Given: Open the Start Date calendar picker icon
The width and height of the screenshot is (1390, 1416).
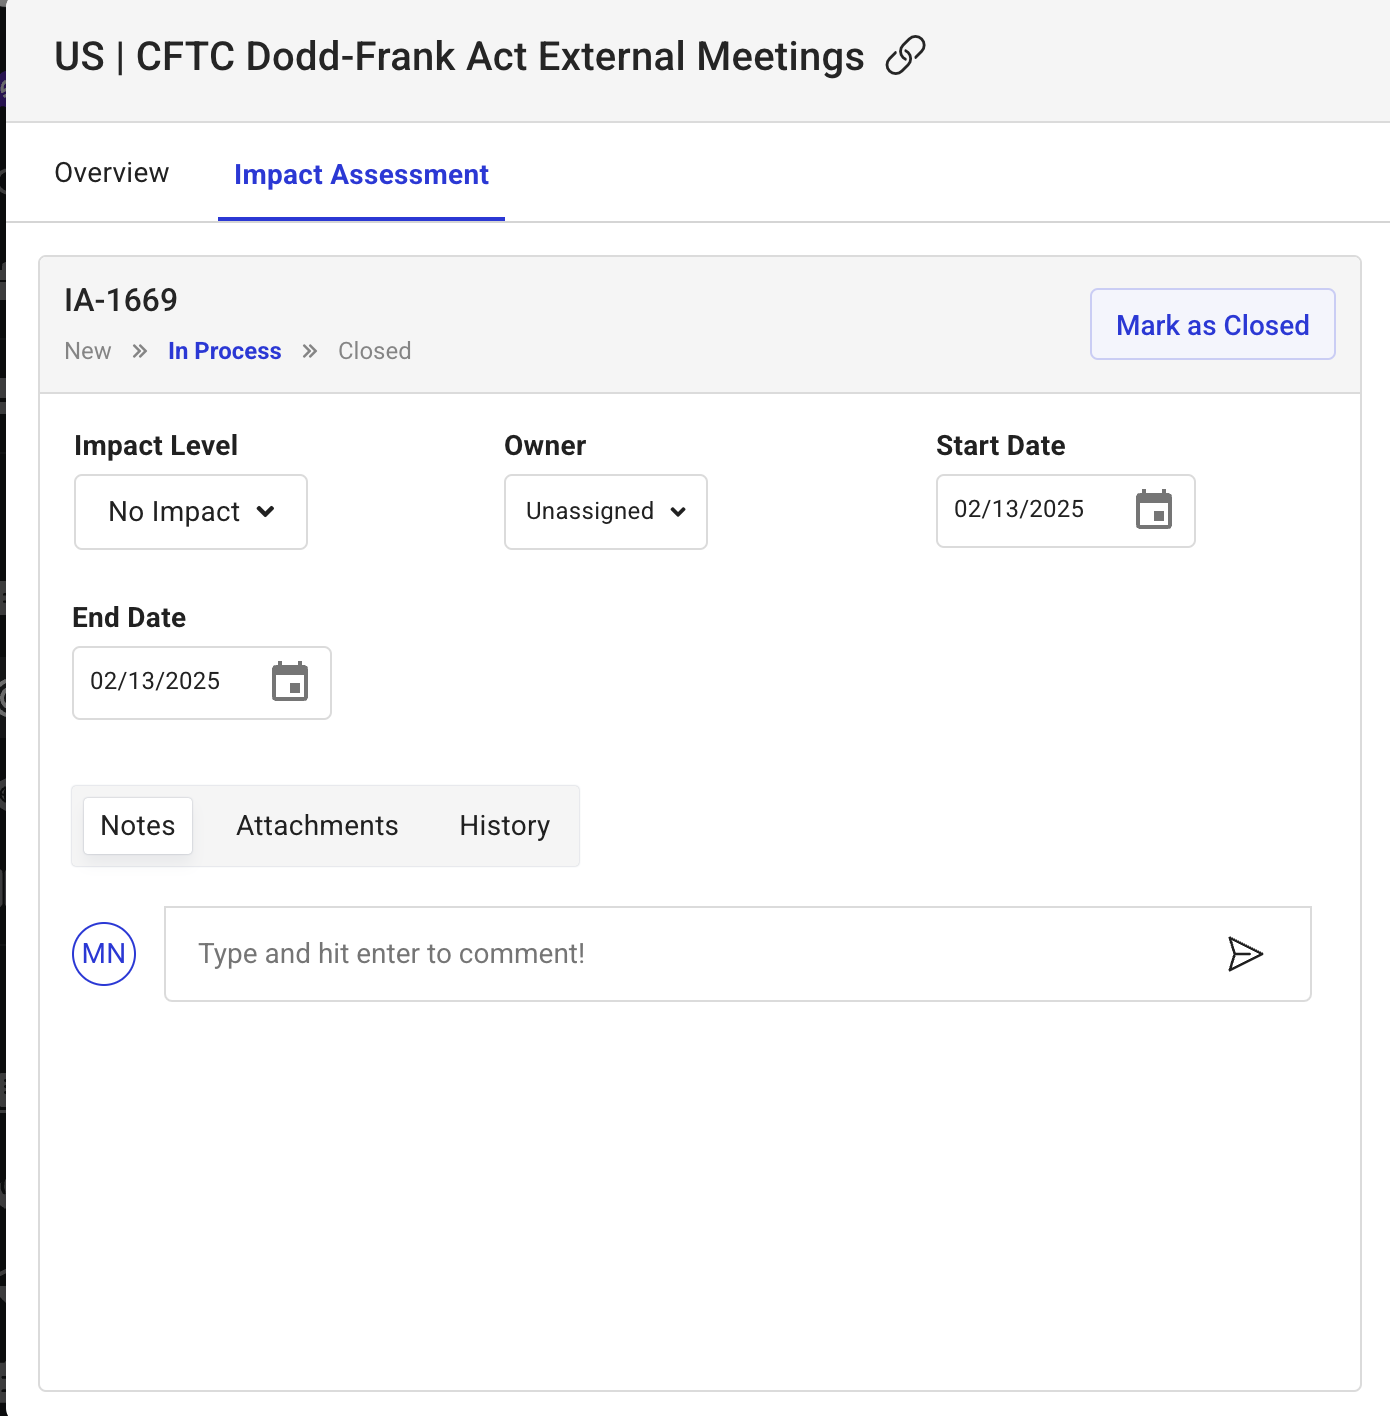Looking at the screenshot, I should (1153, 510).
